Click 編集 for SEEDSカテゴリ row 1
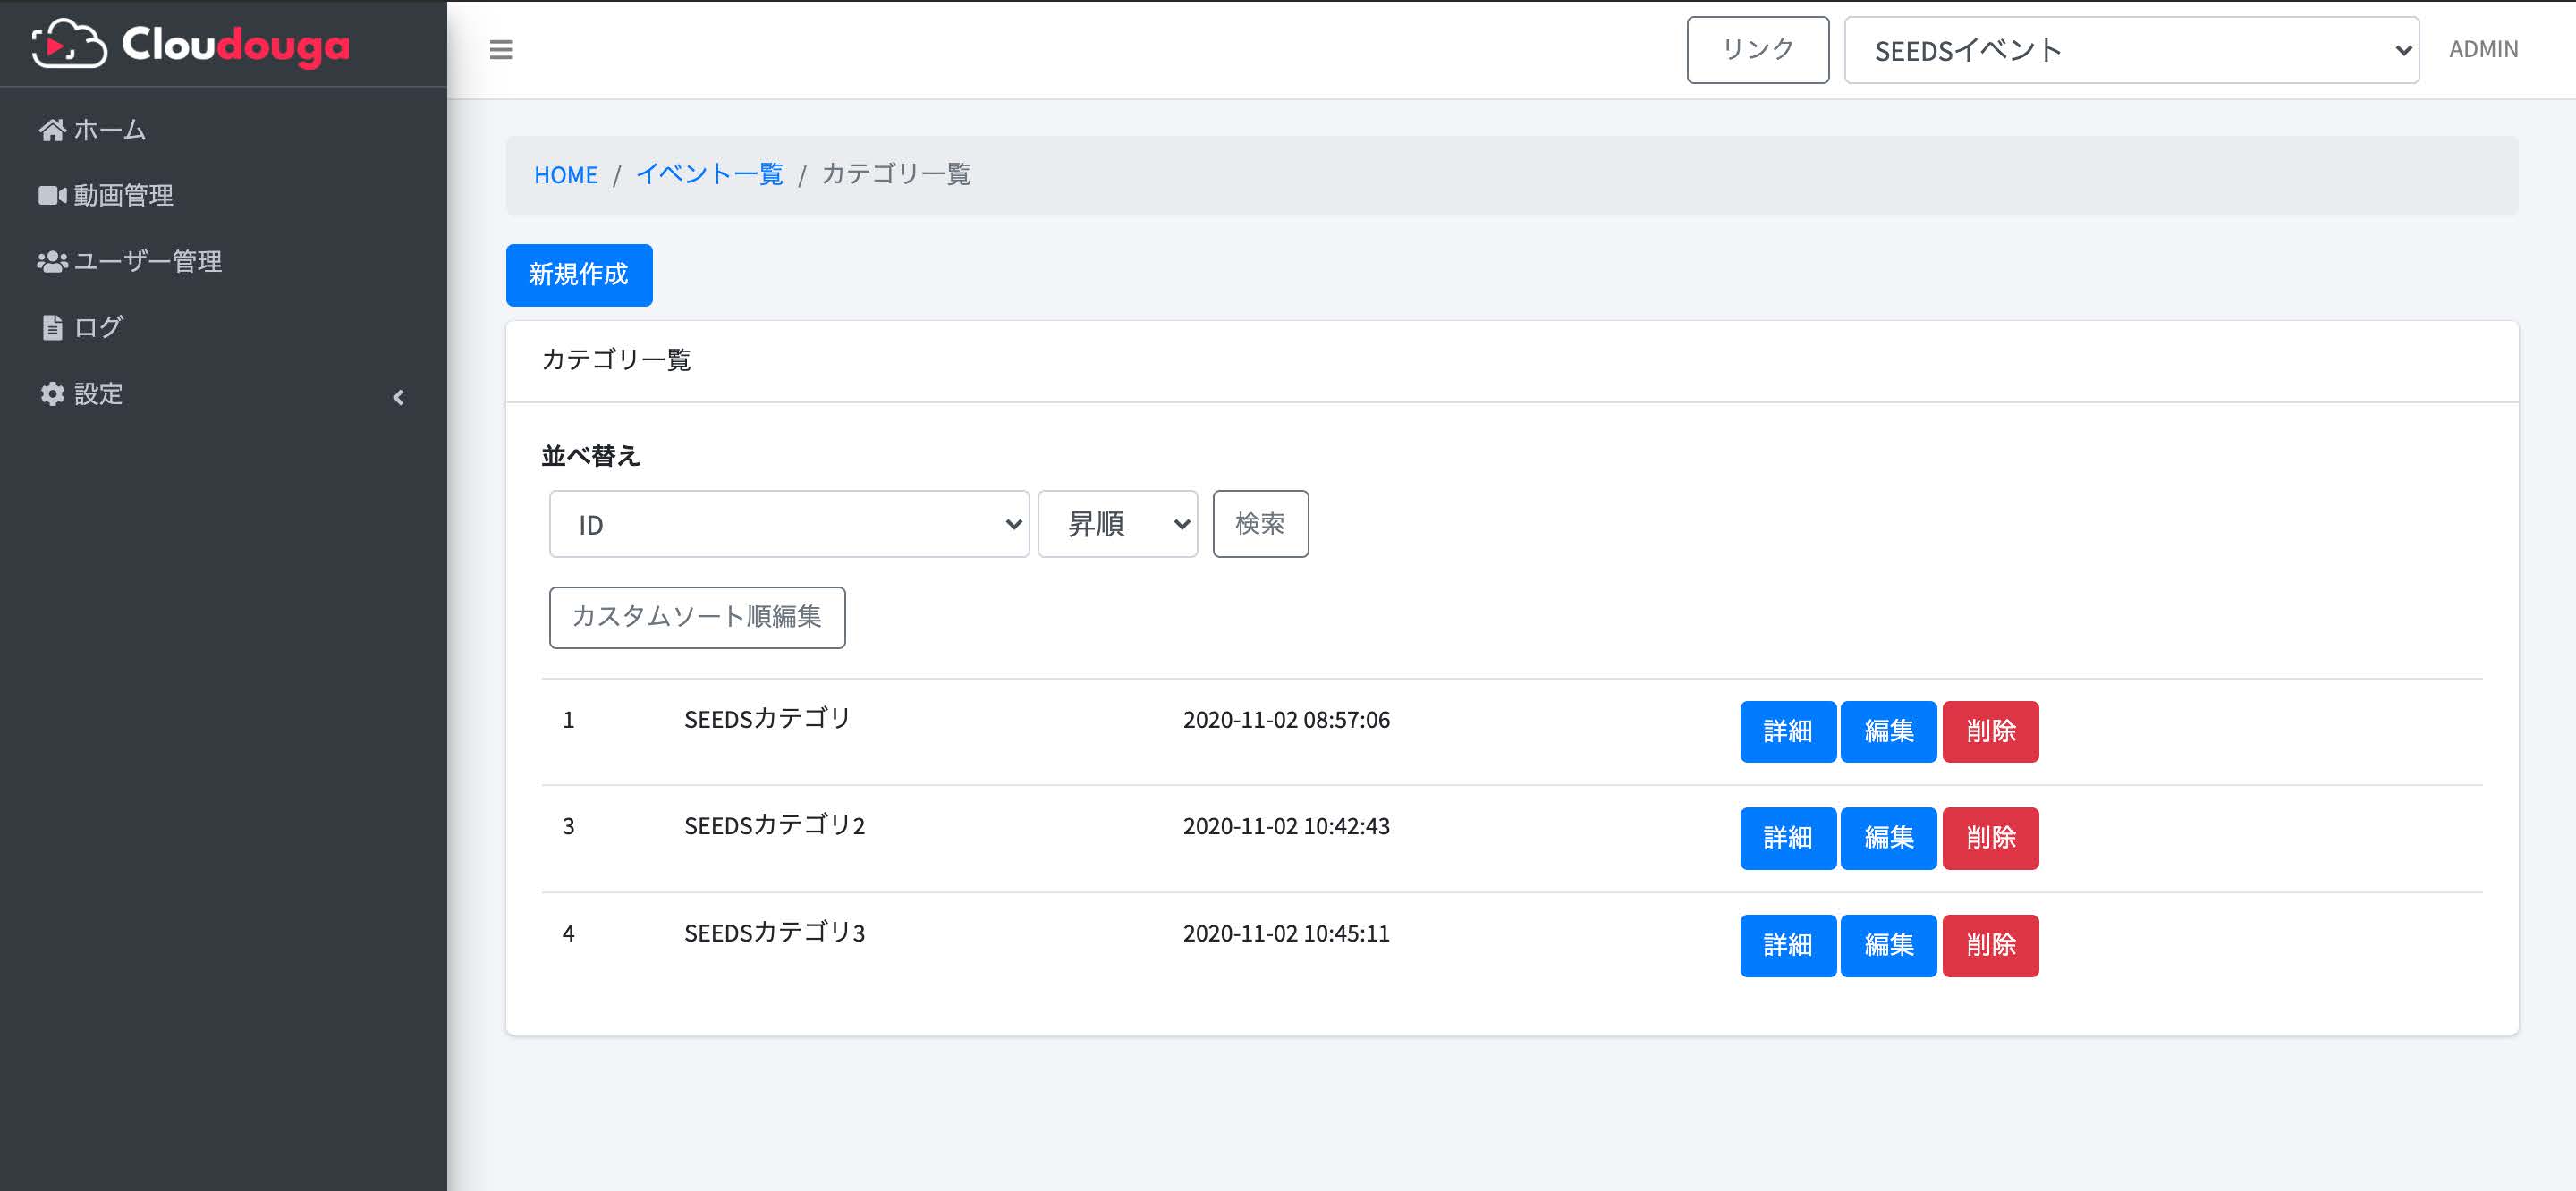The height and width of the screenshot is (1191, 2576). [1888, 732]
